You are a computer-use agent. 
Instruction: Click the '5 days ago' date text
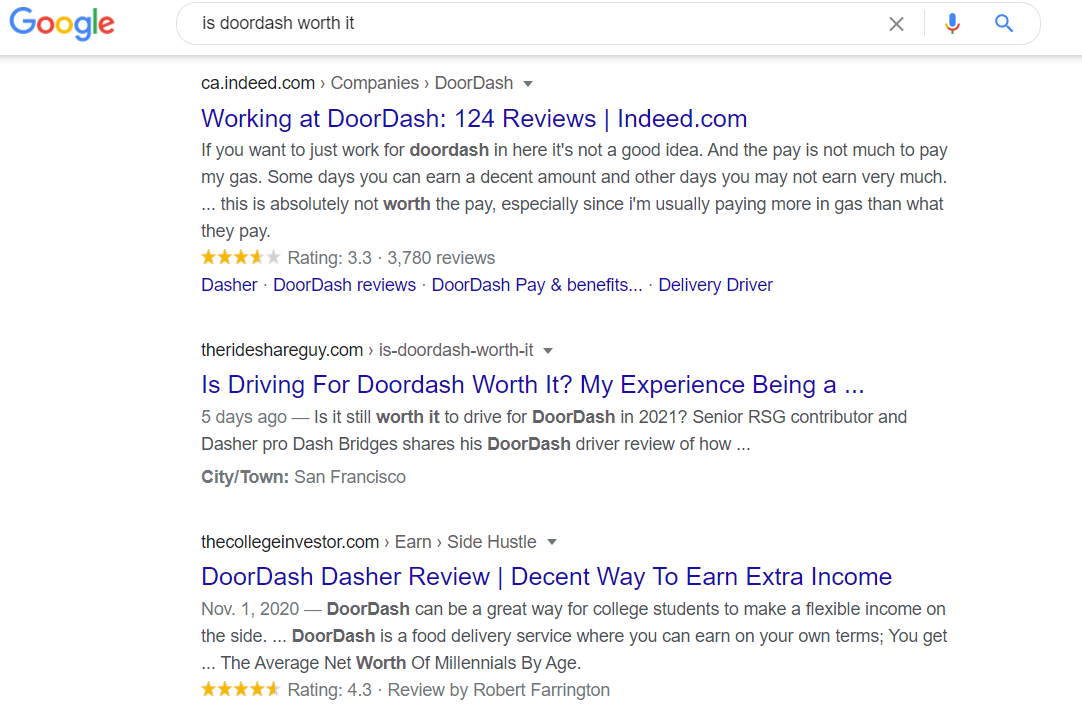click(244, 417)
